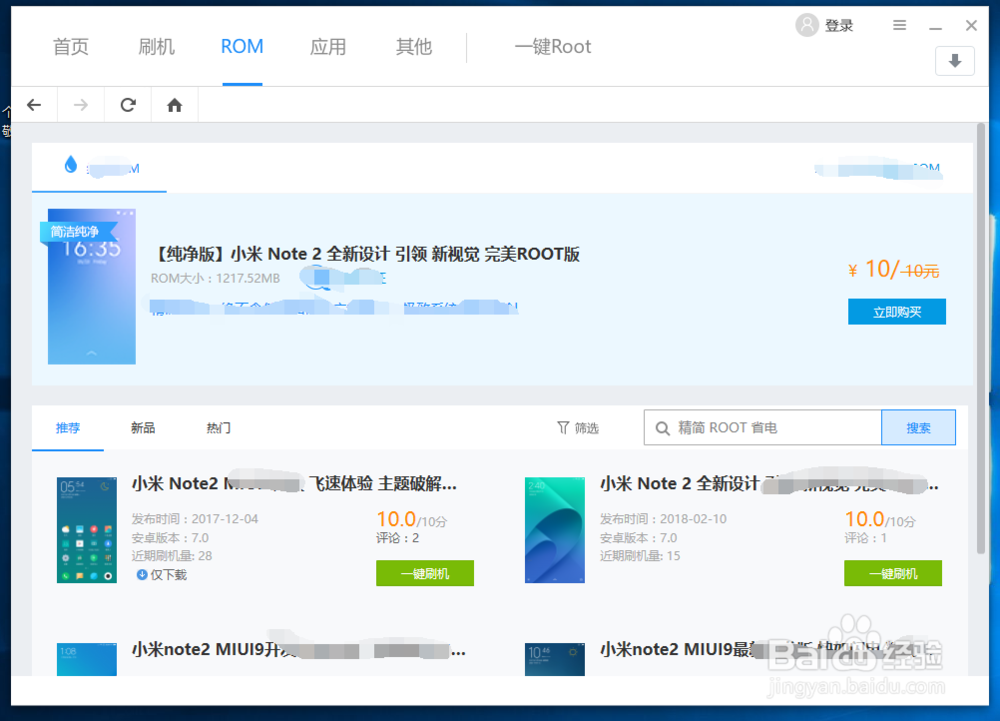Click the 05:54 home screen ROM thumbnail
The width and height of the screenshot is (1000, 721).
87,530
